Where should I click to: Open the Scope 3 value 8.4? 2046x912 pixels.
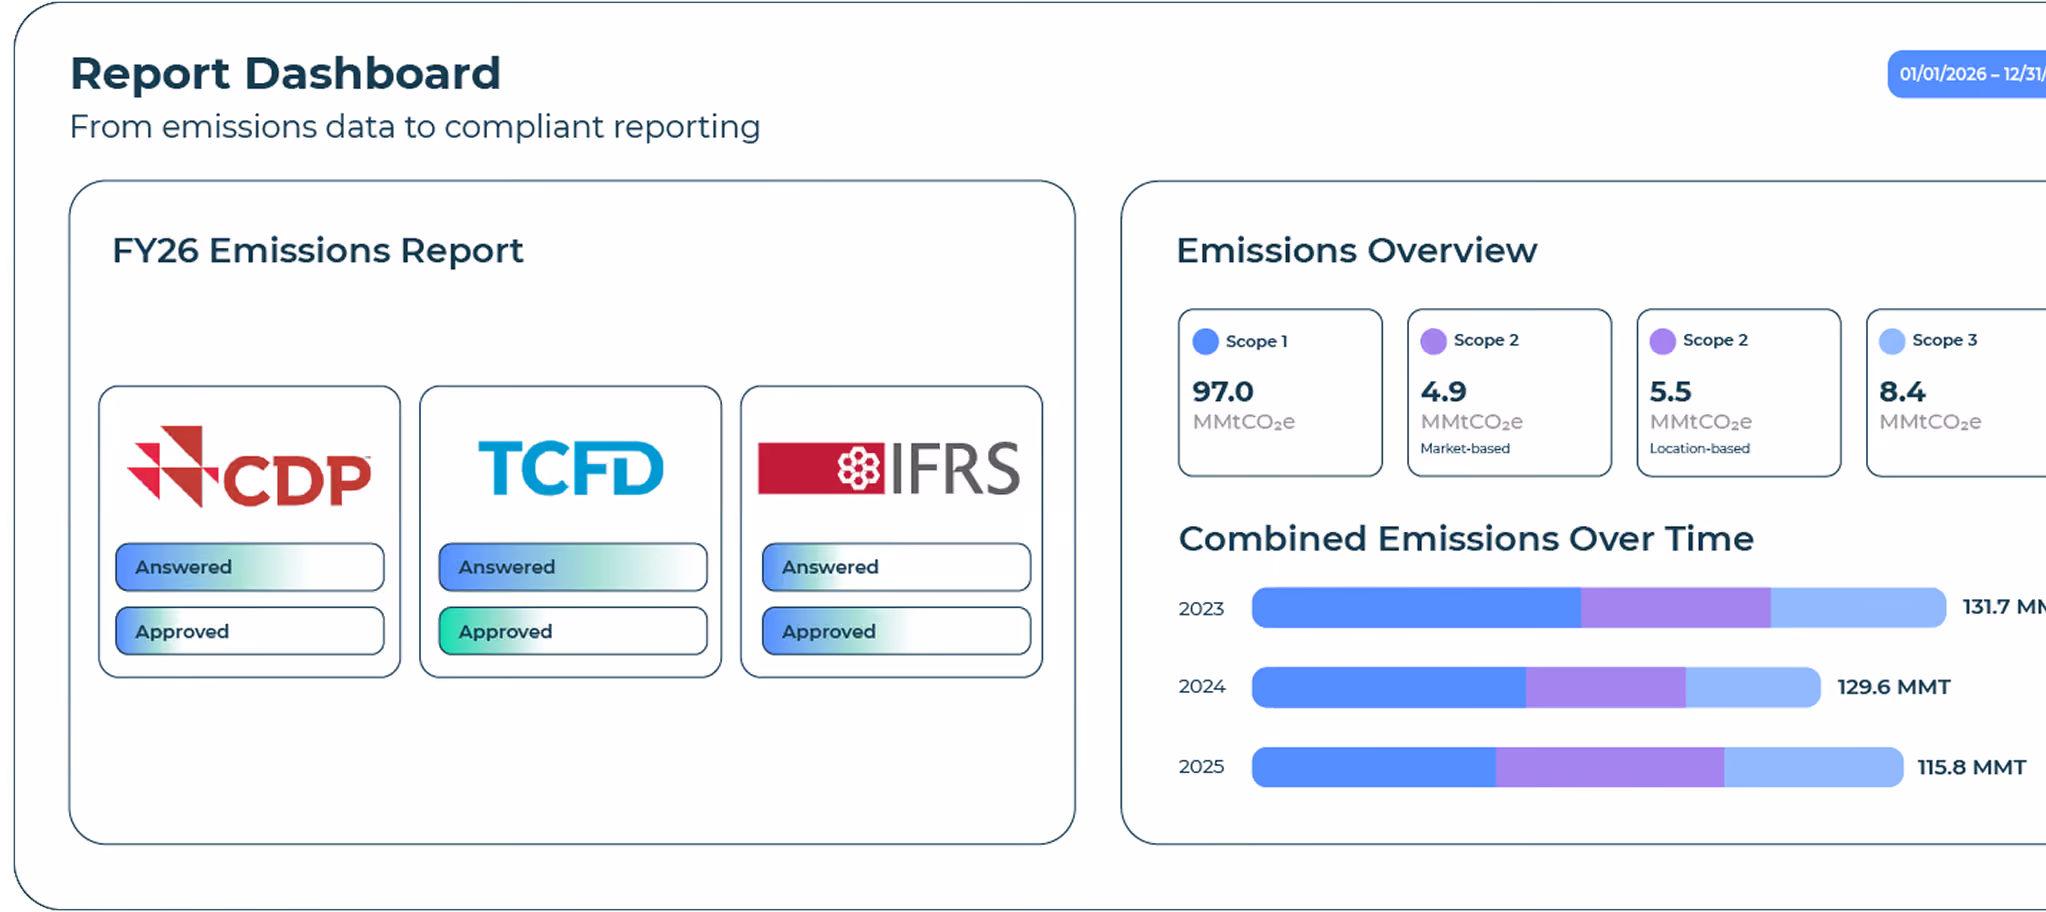click(1902, 391)
